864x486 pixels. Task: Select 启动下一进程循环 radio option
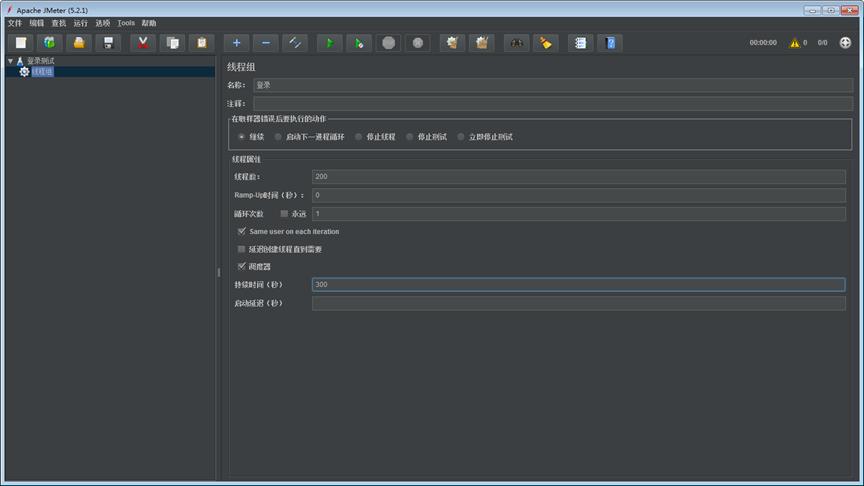tap(278, 137)
